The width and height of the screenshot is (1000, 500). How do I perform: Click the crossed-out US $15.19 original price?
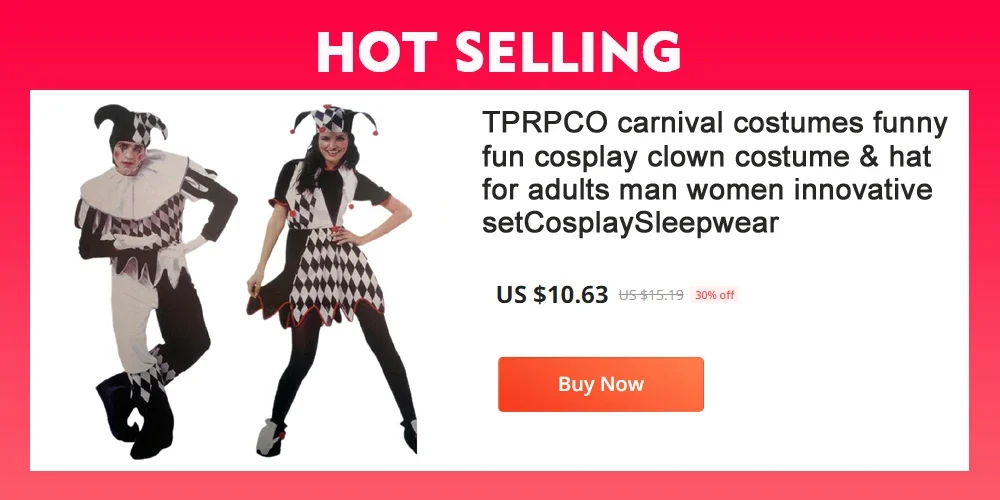point(651,295)
